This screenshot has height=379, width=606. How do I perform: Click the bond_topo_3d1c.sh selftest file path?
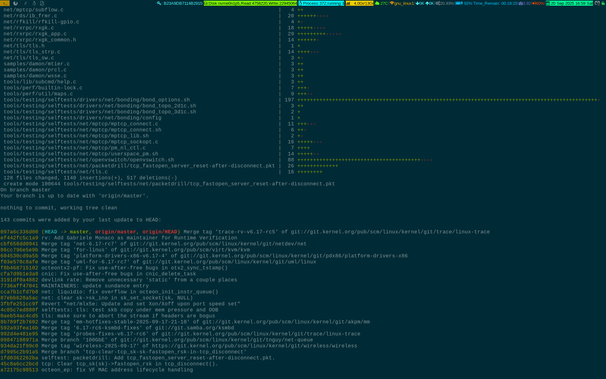(100, 112)
